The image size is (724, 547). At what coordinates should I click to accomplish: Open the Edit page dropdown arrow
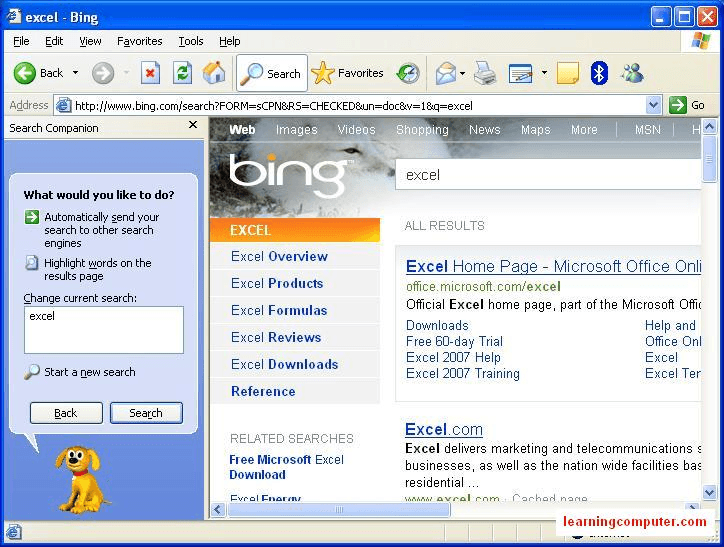coord(544,73)
